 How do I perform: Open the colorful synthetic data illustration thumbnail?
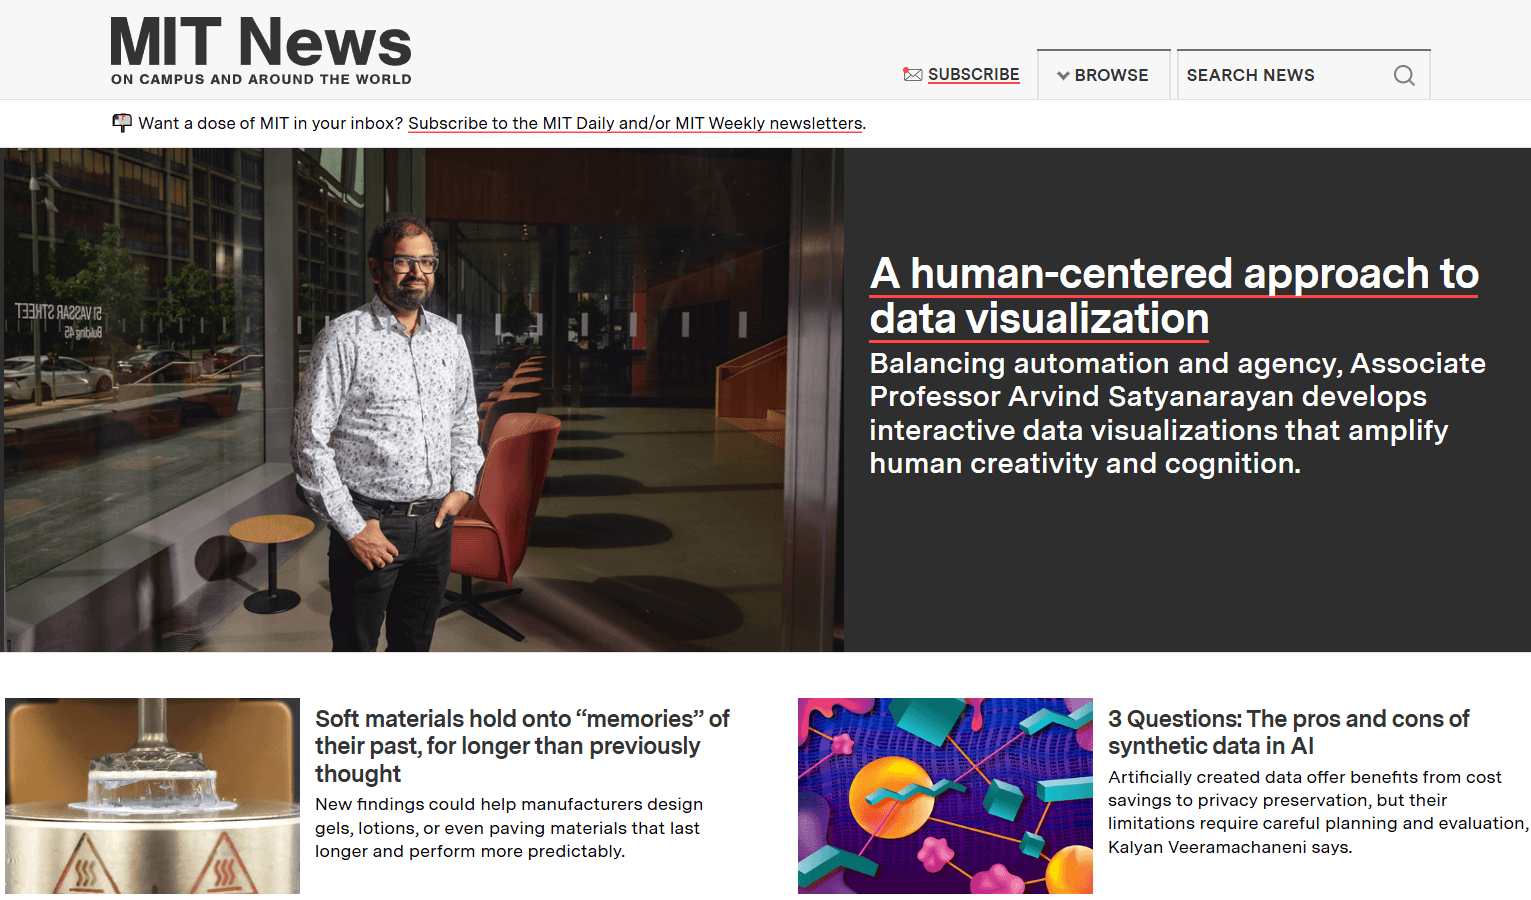945,795
